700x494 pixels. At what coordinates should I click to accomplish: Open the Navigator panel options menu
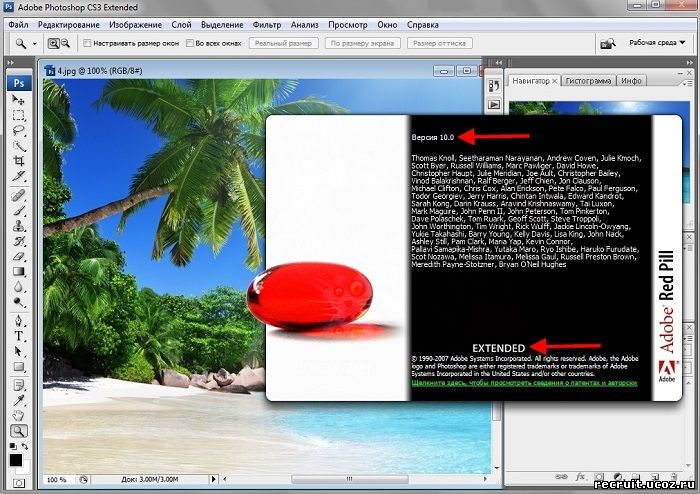686,83
